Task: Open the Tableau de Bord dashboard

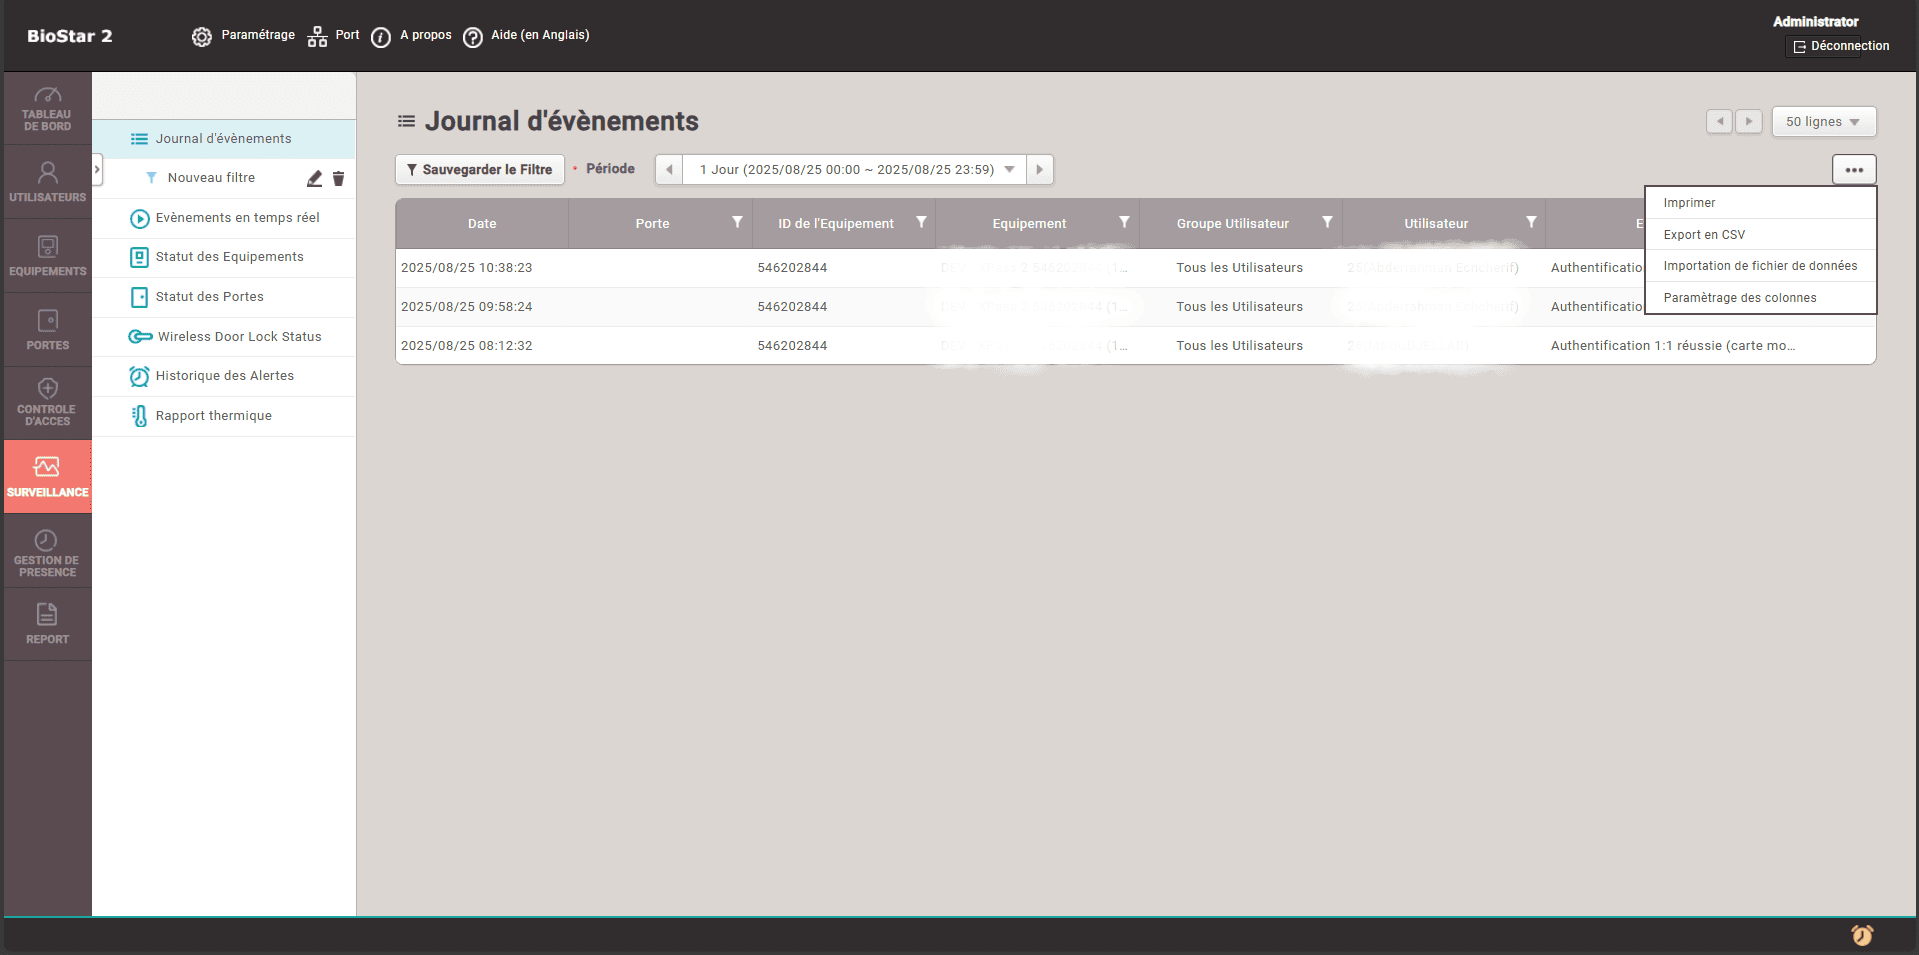Action: (47, 108)
